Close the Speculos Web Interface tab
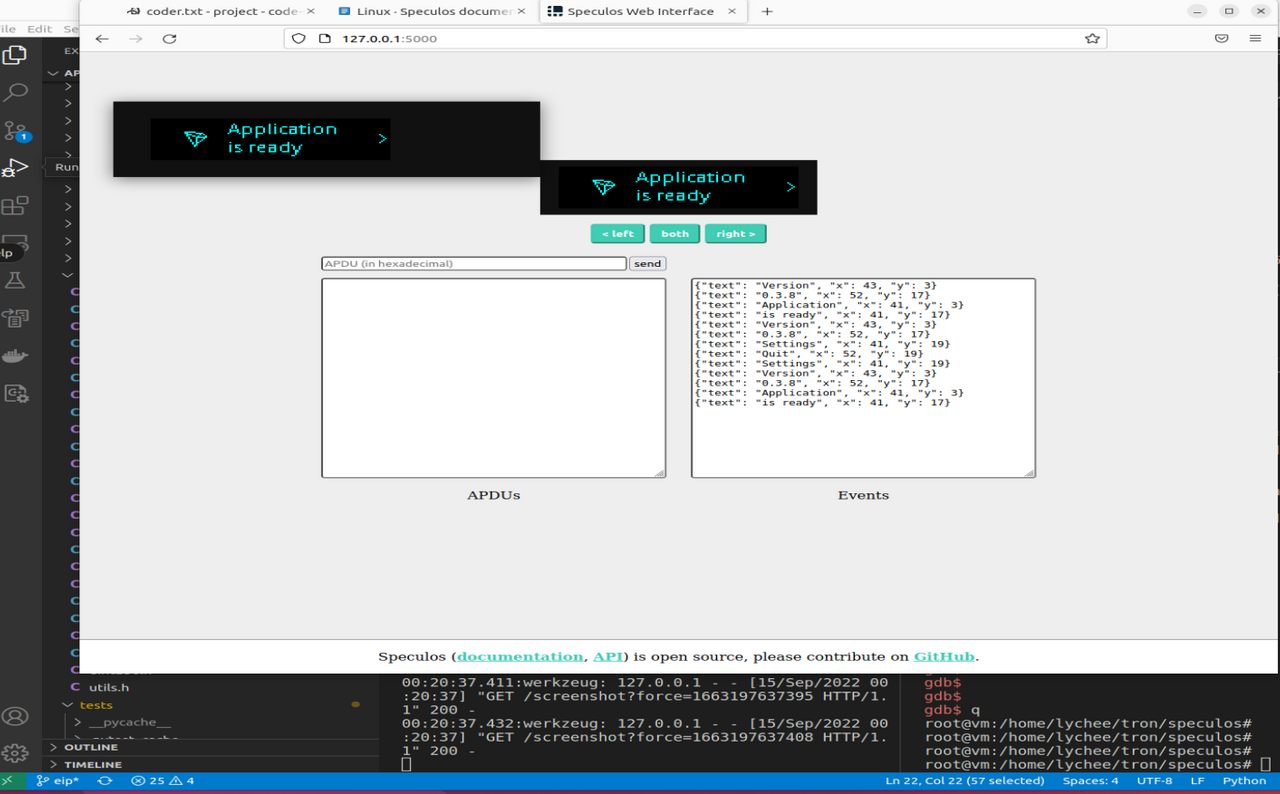Image resolution: width=1280 pixels, height=794 pixels. (732, 12)
